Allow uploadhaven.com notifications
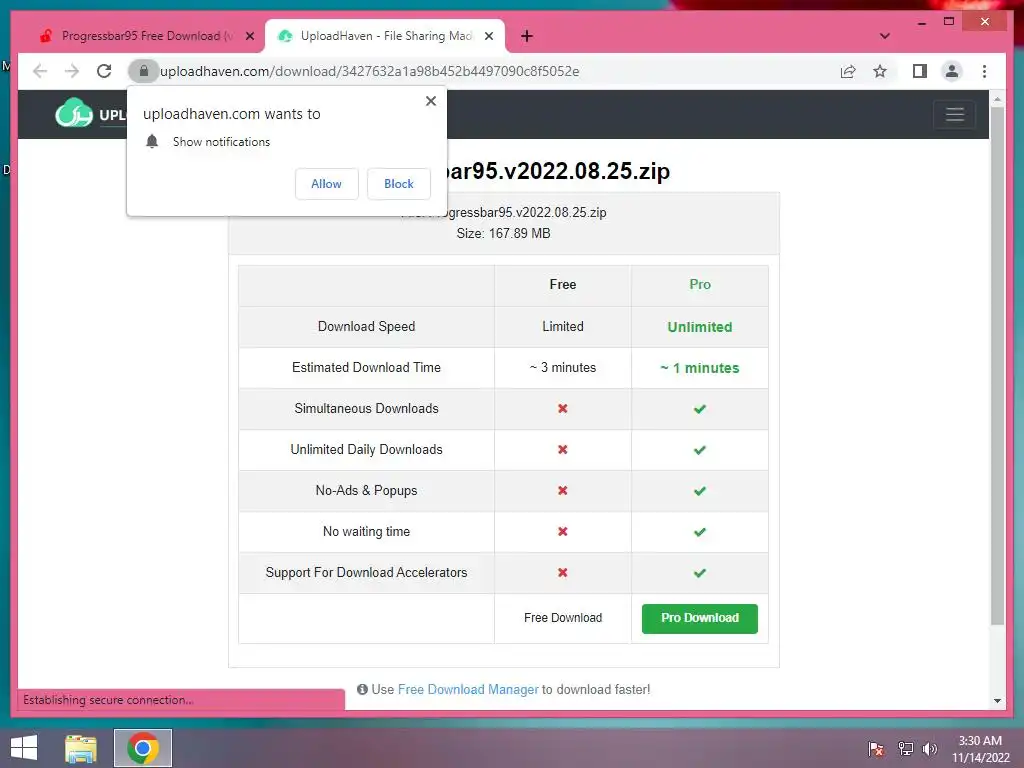The image size is (1024, 768). point(327,184)
